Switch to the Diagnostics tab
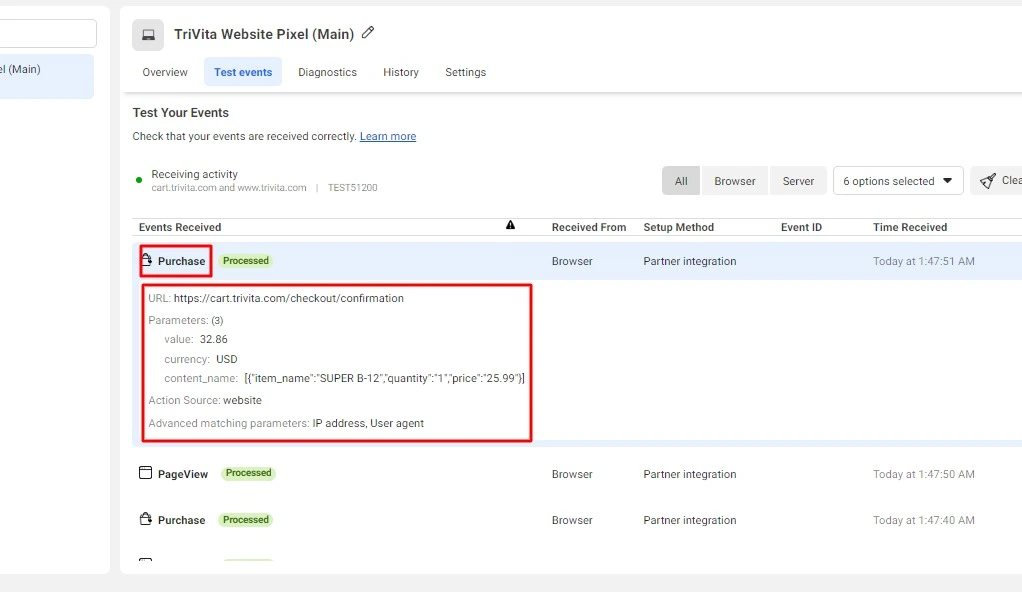This screenshot has width=1022, height=592. pos(327,72)
